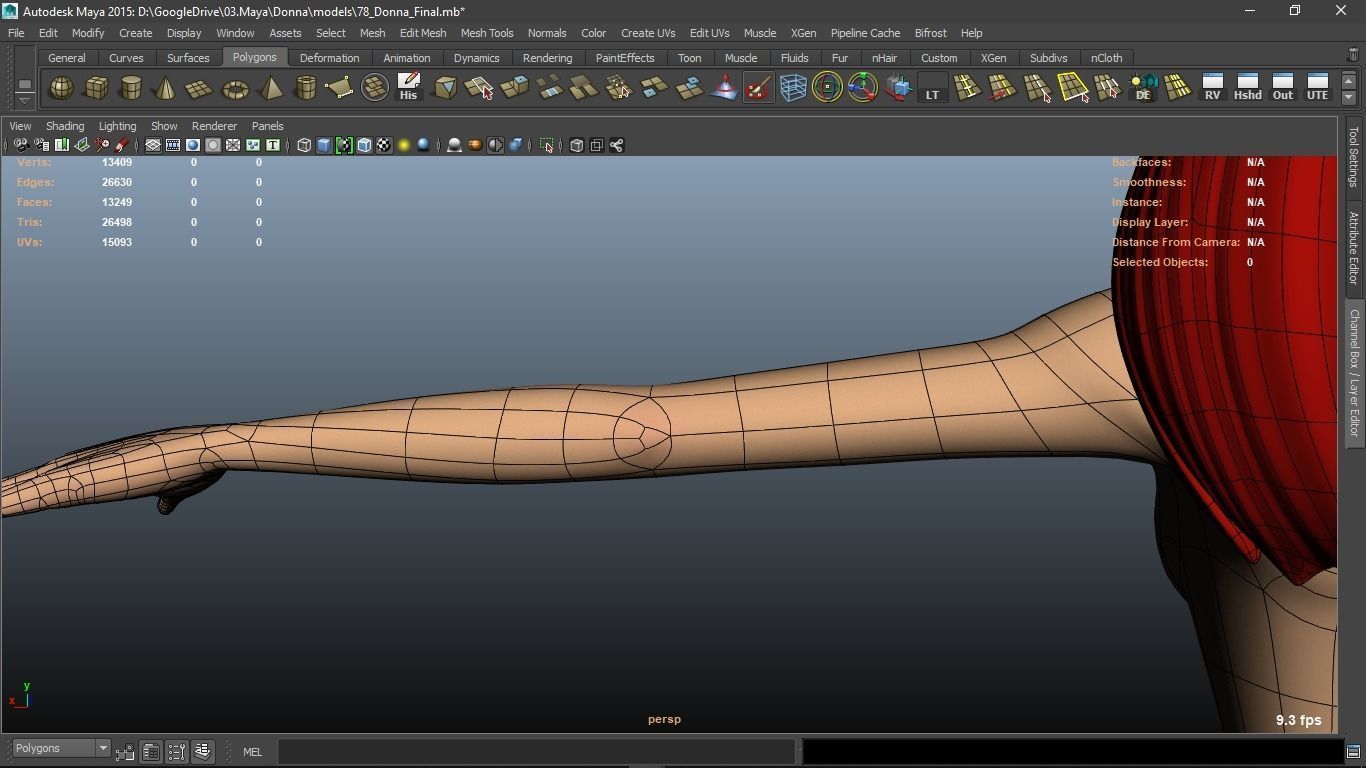Image resolution: width=1366 pixels, height=768 pixels.
Task: Click the three-color axis rotate shelf icon
Action: pyautogui.click(x=862, y=88)
